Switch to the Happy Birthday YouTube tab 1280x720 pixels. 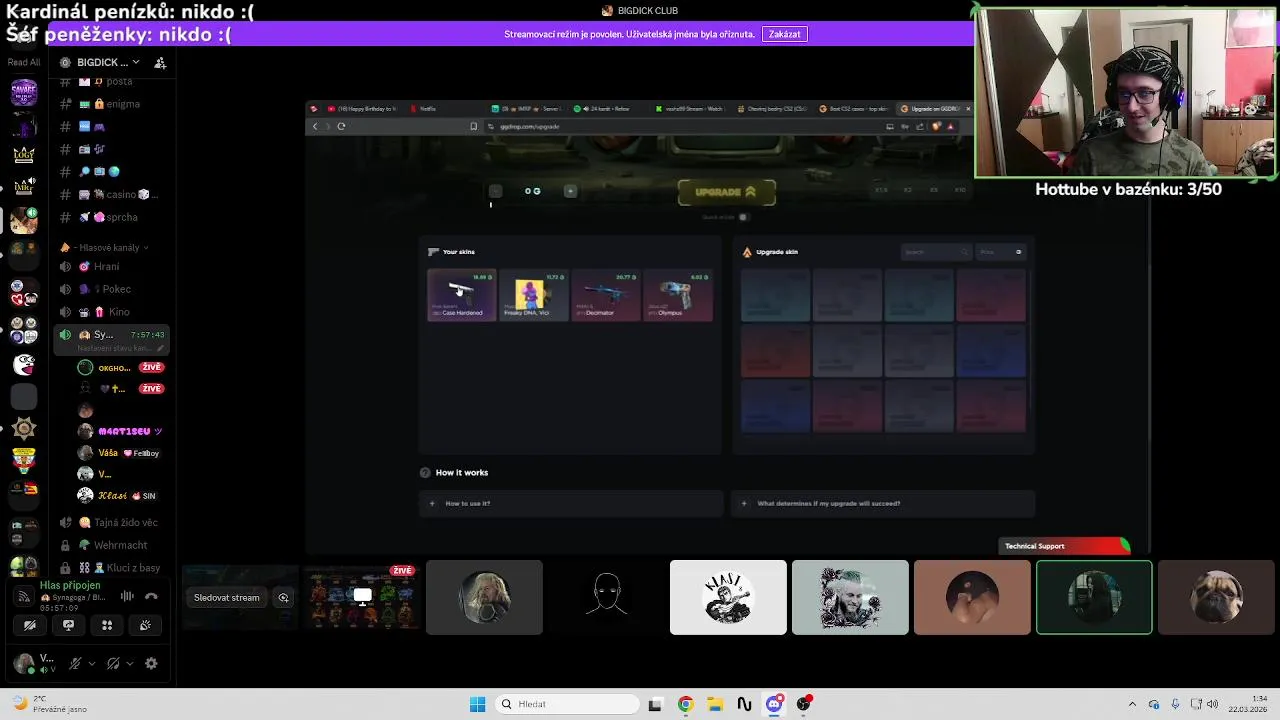point(362,108)
